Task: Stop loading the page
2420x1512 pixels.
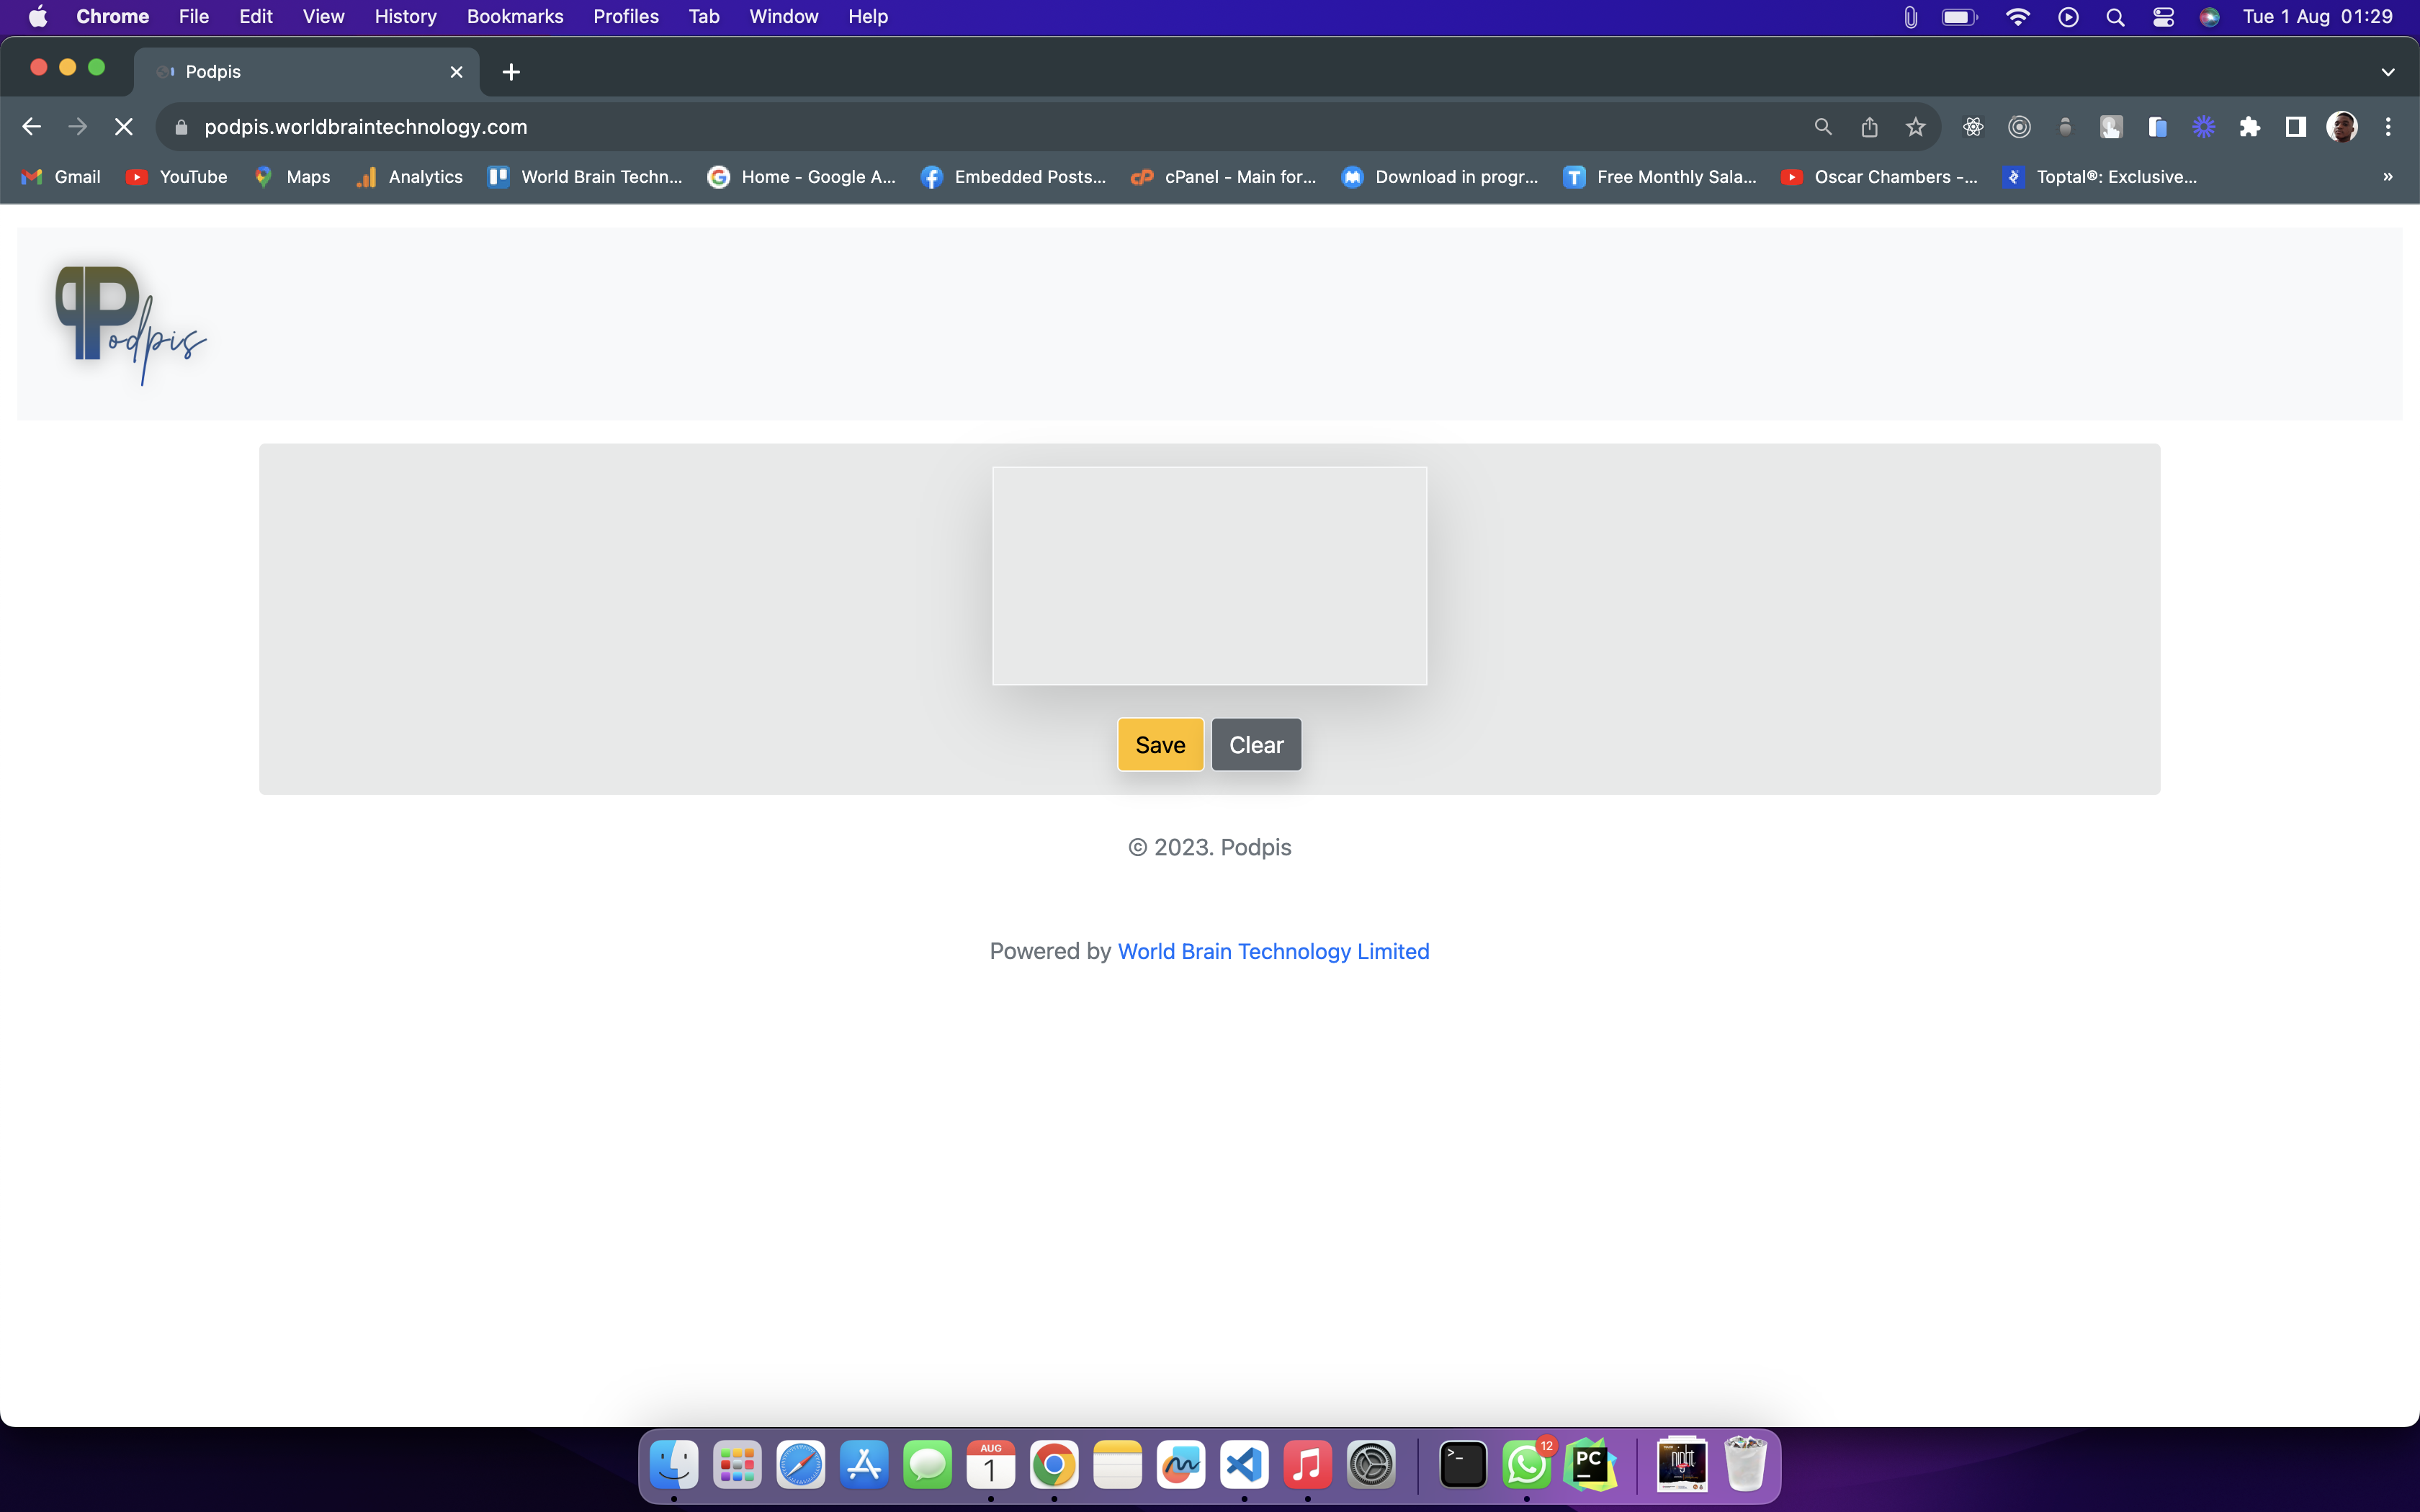Action: click(124, 127)
